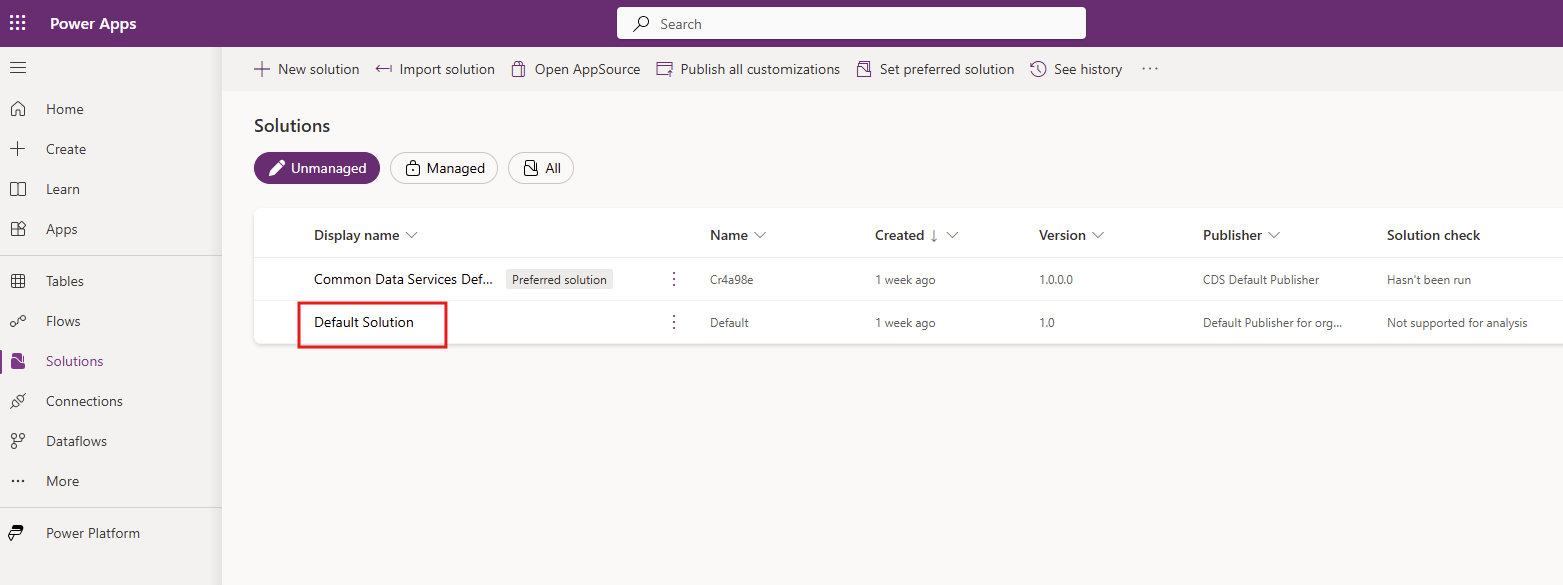Open more actions for Common Data Services row
The image size is (1563, 585).
click(x=674, y=279)
